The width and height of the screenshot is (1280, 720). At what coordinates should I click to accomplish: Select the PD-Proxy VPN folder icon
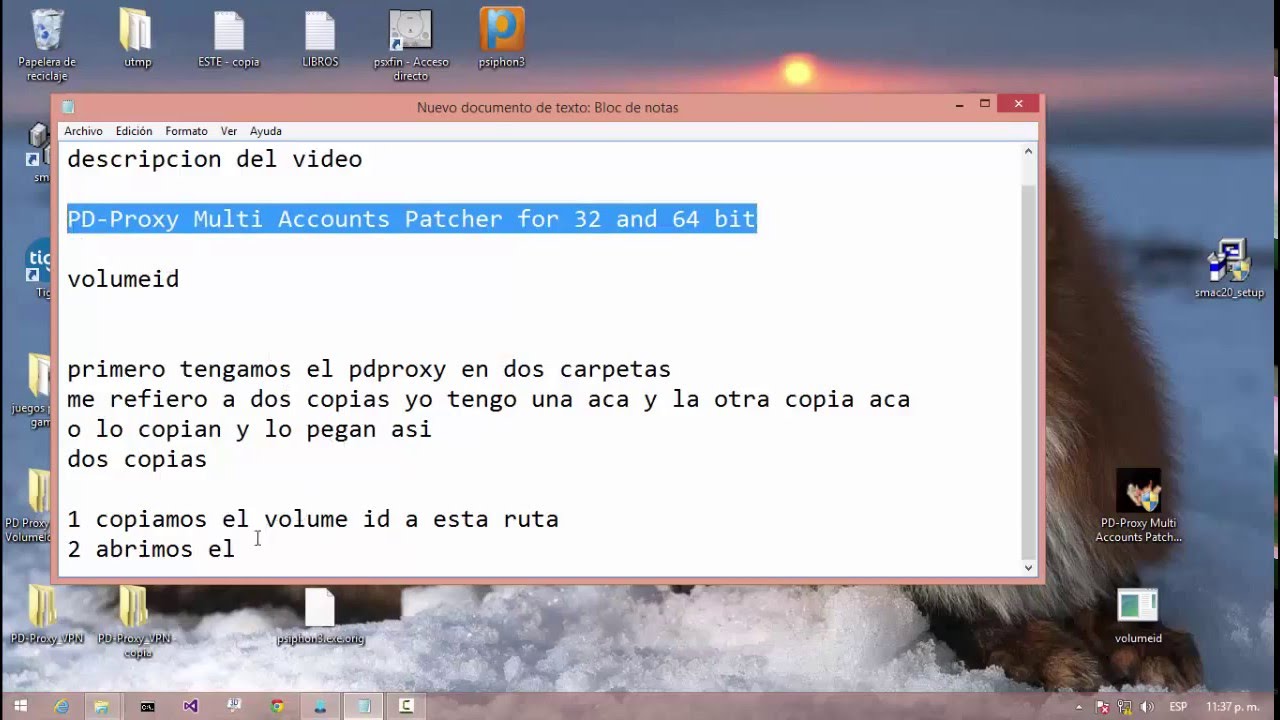(x=46, y=615)
